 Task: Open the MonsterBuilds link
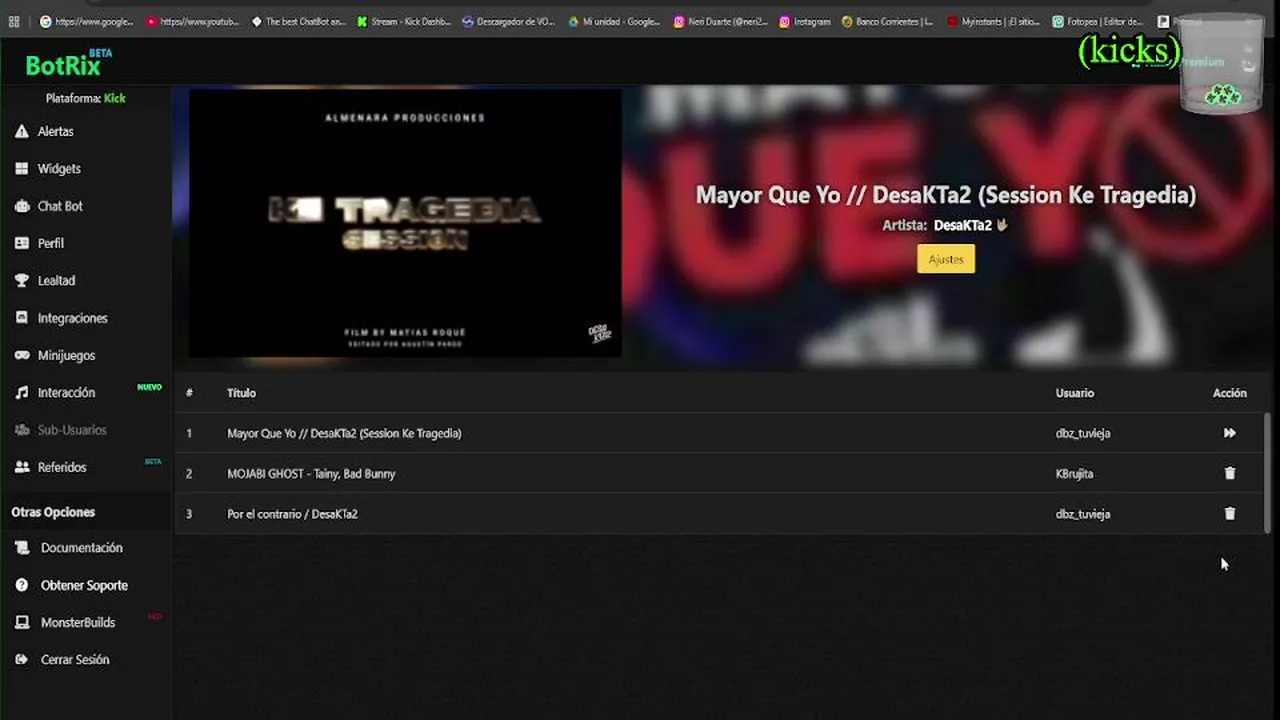point(78,622)
